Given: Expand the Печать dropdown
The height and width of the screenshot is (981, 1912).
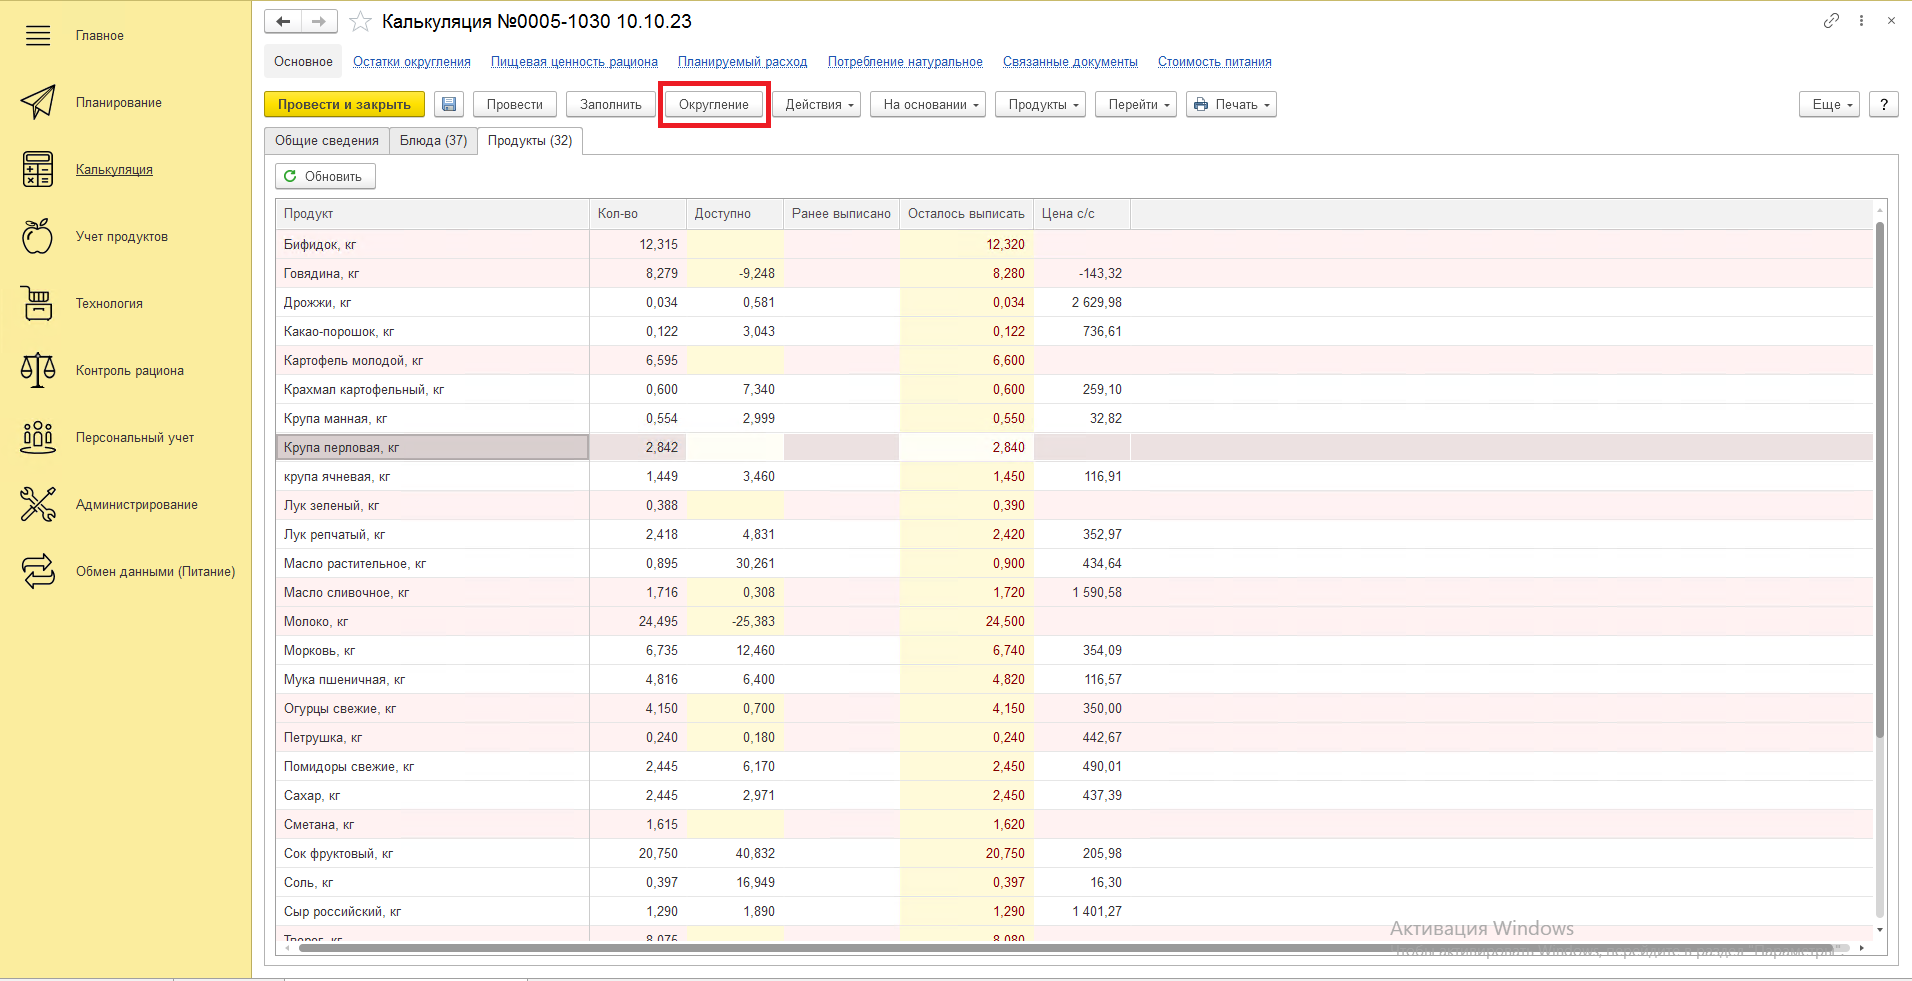Looking at the screenshot, I should point(1231,104).
